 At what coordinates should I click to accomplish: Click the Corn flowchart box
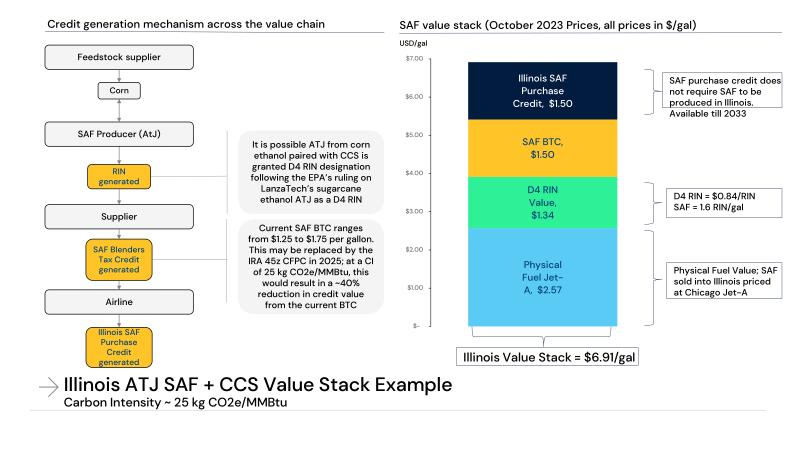pyautogui.click(x=119, y=92)
